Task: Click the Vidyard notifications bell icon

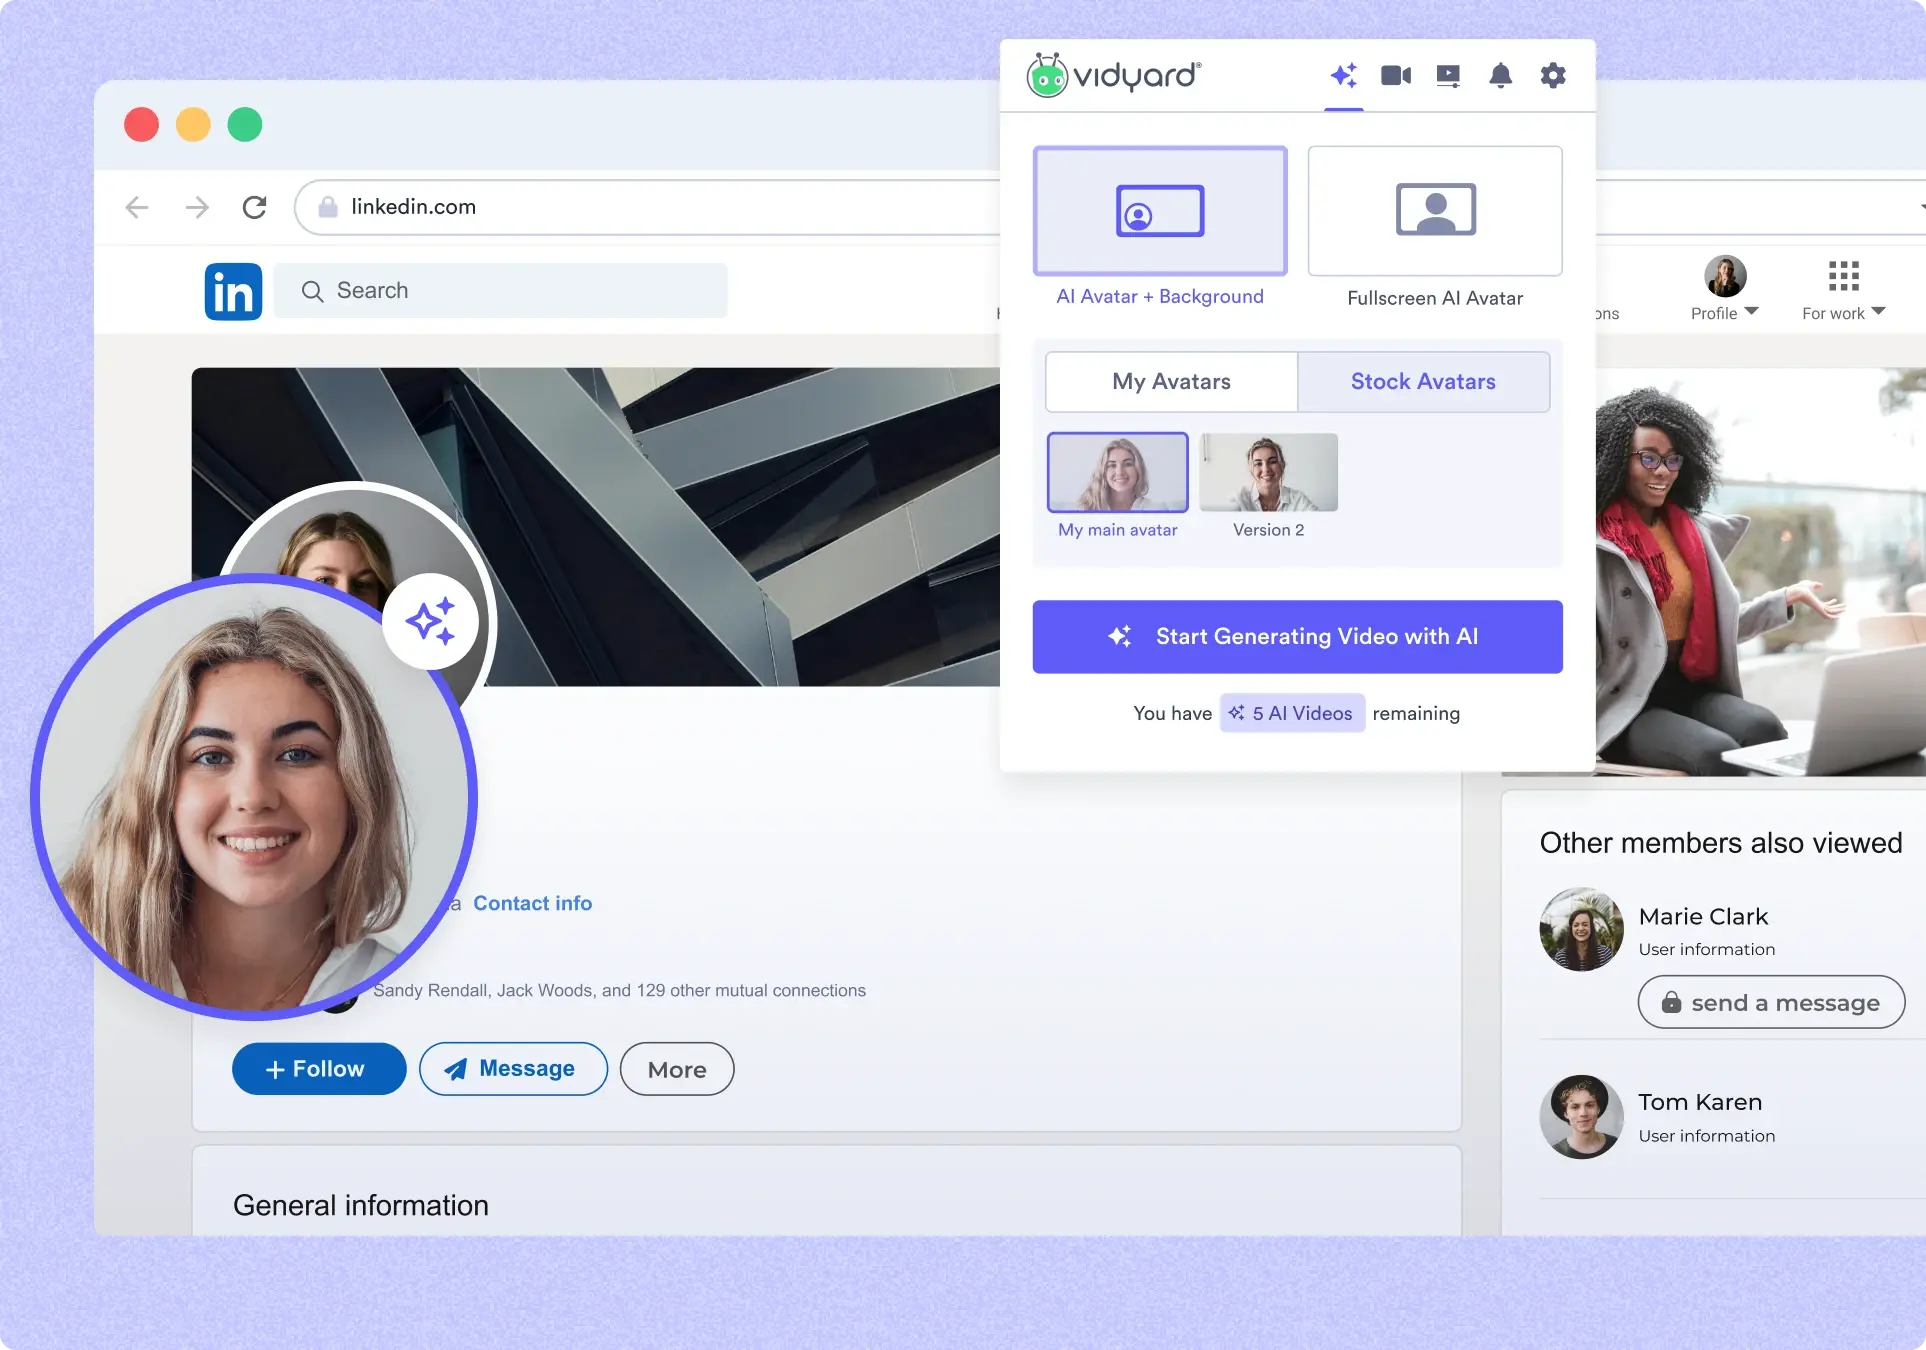Action: (x=1501, y=75)
